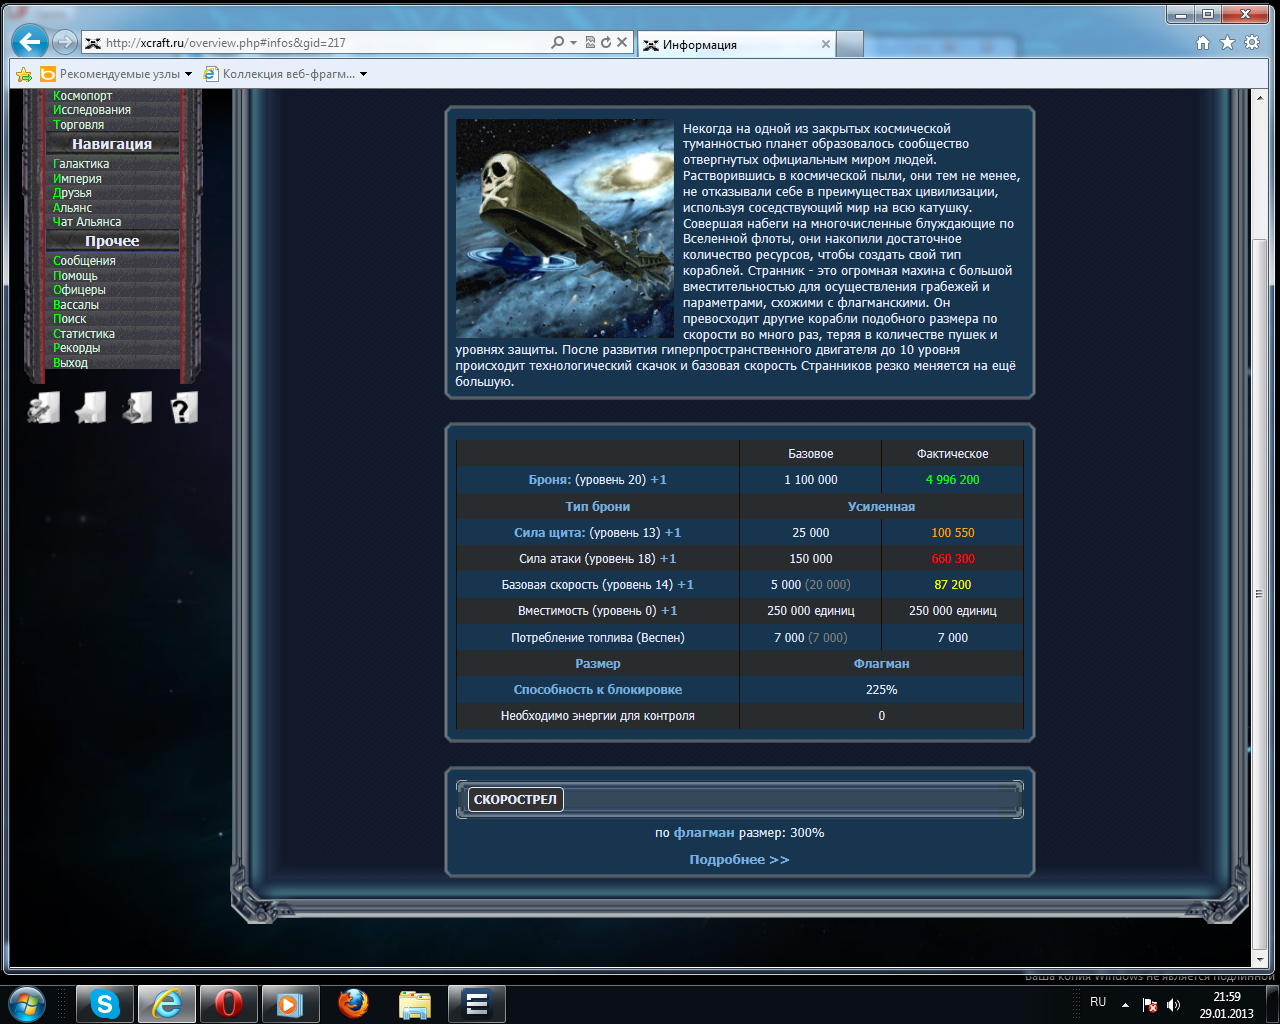The image size is (1280, 1024).
Task: Click the Тип брони link
Action: click(x=598, y=507)
